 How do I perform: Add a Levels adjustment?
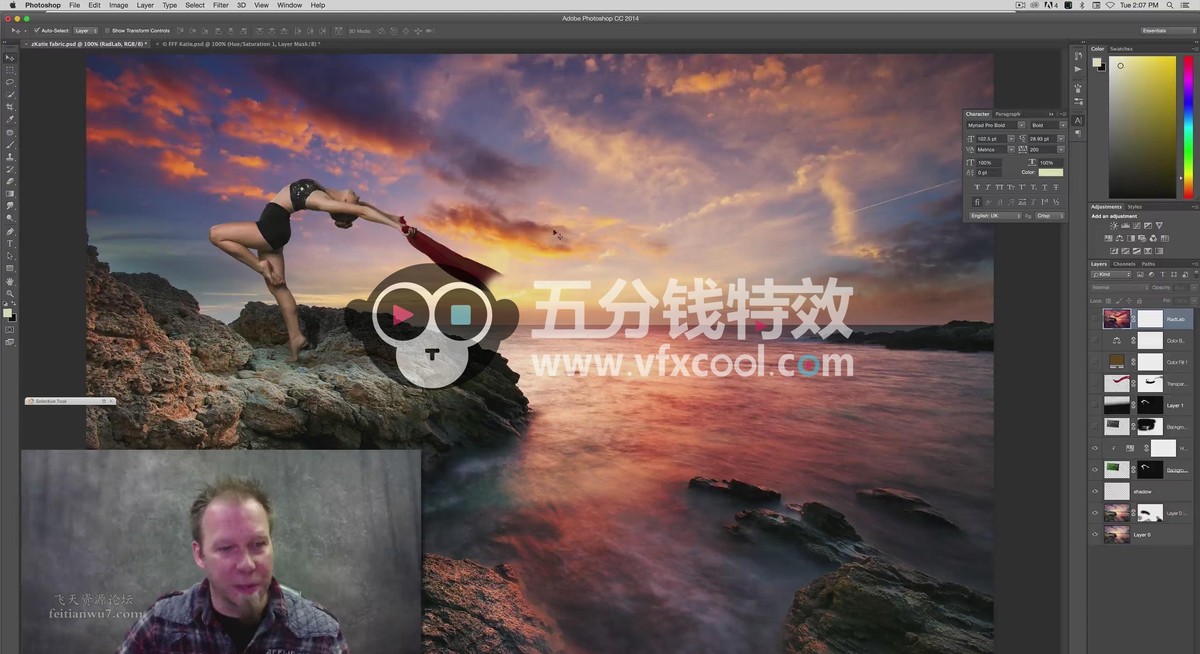1124,226
